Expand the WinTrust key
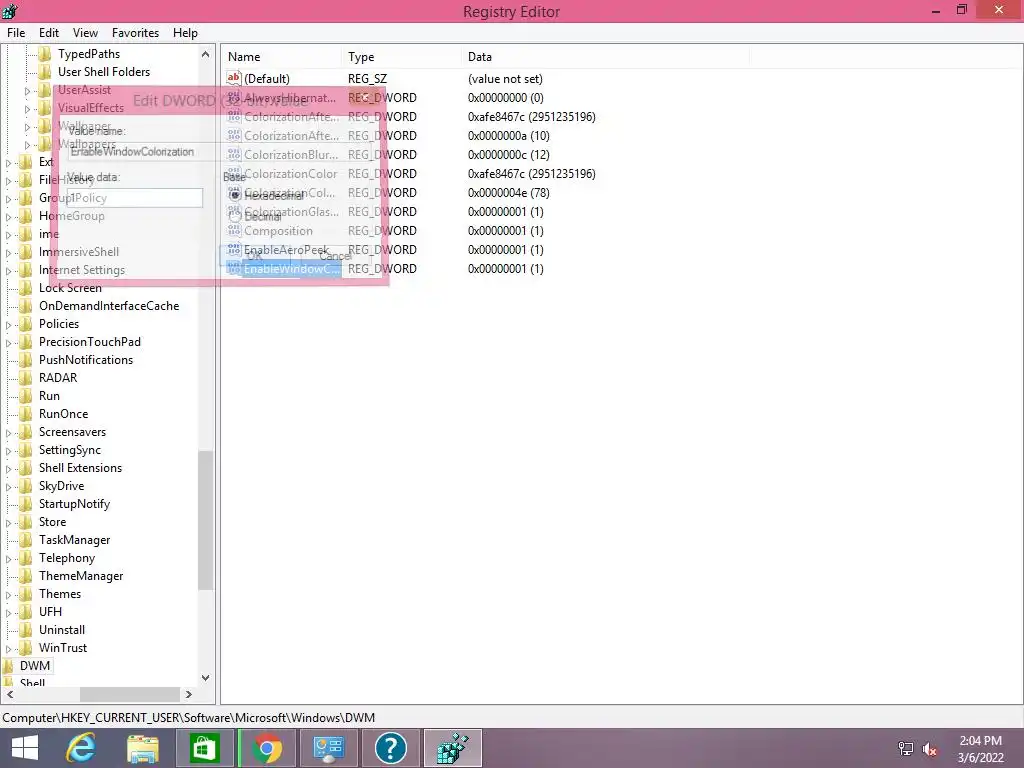This screenshot has height=768, width=1024. click(8, 648)
